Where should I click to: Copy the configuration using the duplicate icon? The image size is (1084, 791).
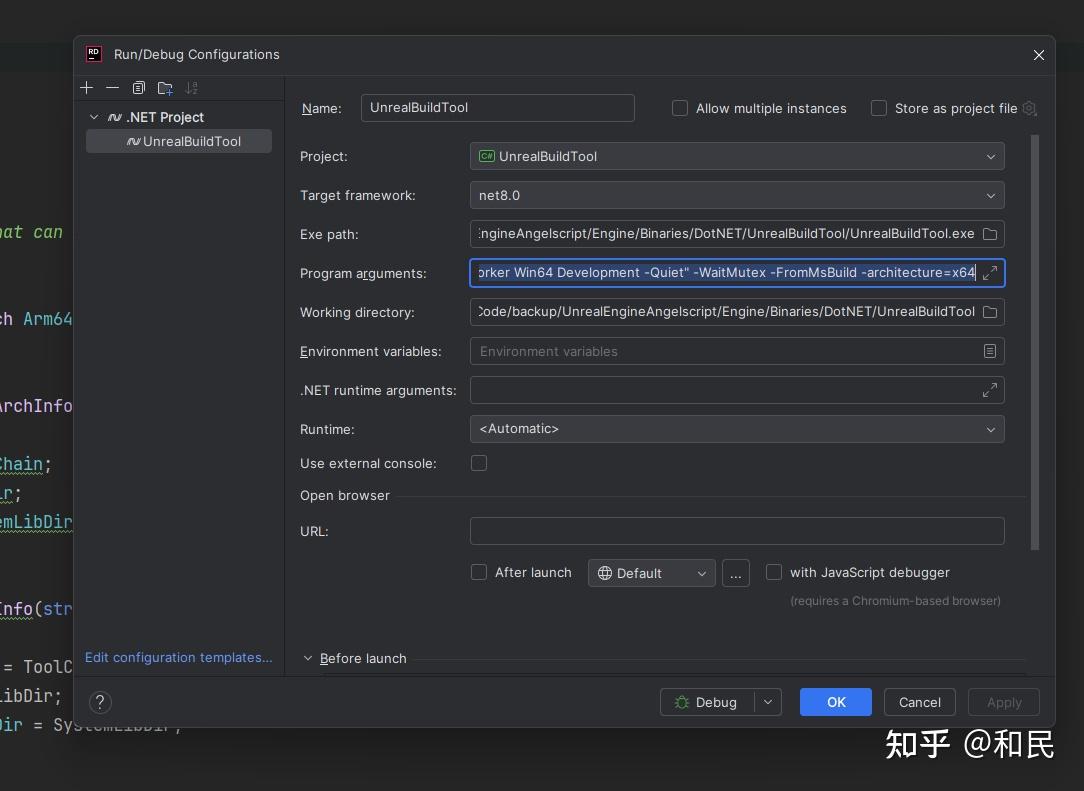click(138, 88)
